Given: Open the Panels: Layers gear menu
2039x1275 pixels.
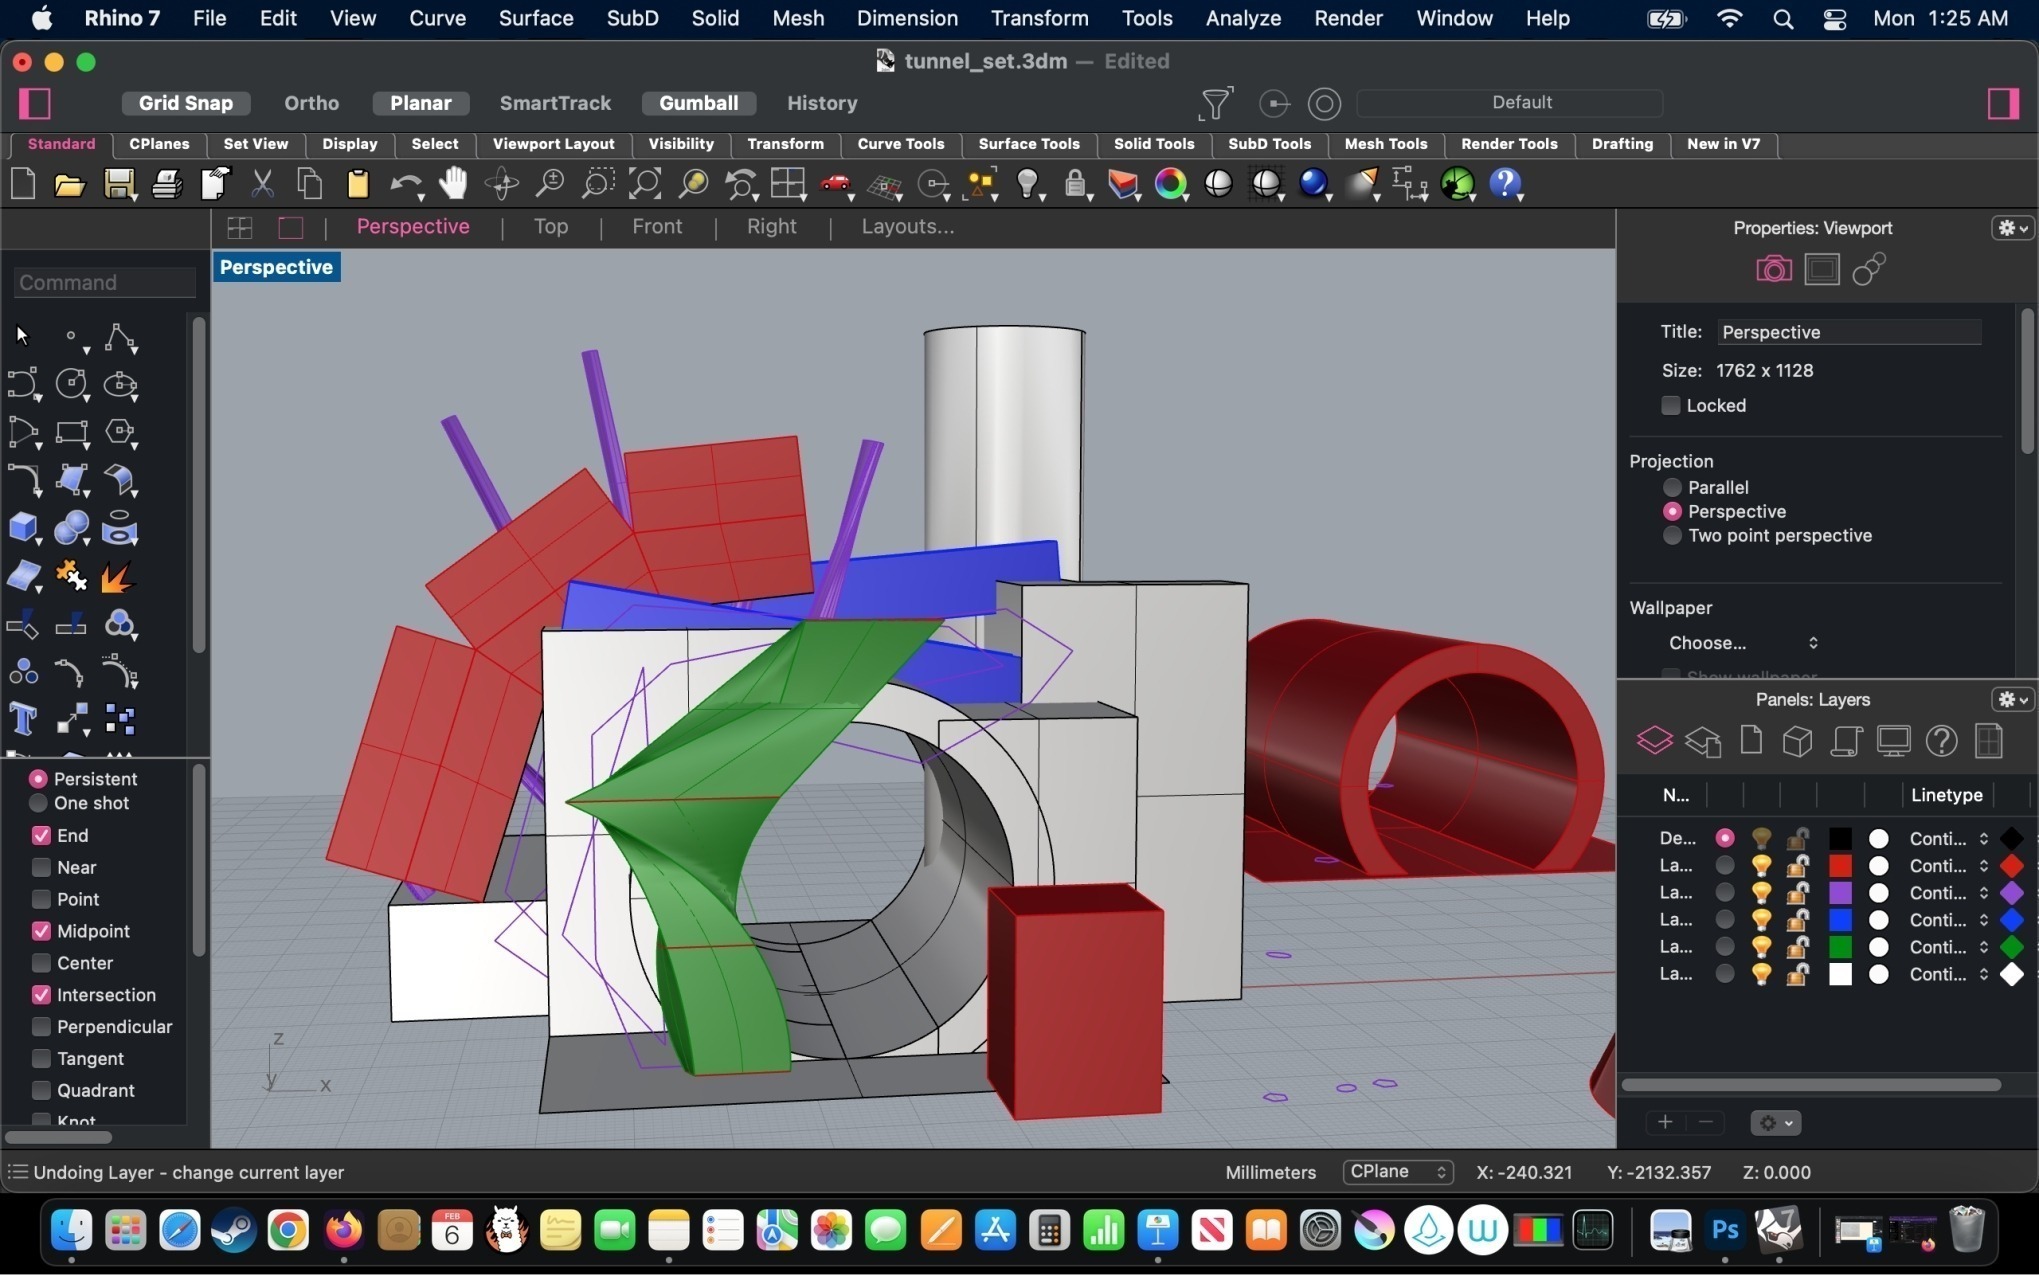Looking at the screenshot, I should 2012,699.
